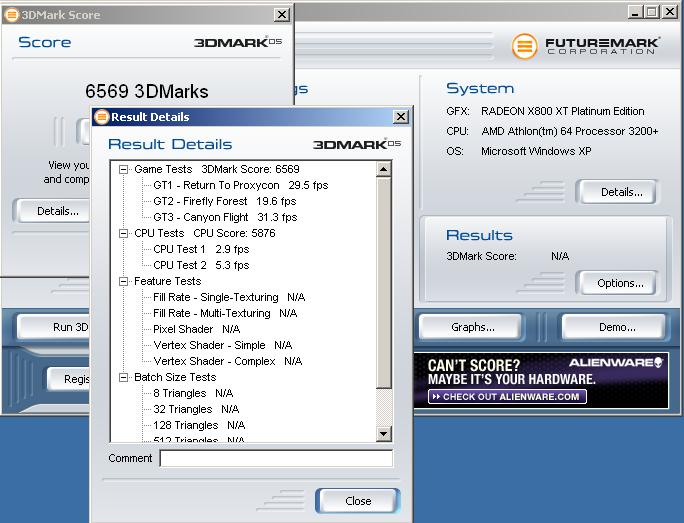
Task: Click Feature Tests label
Action: [x=168, y=281]
